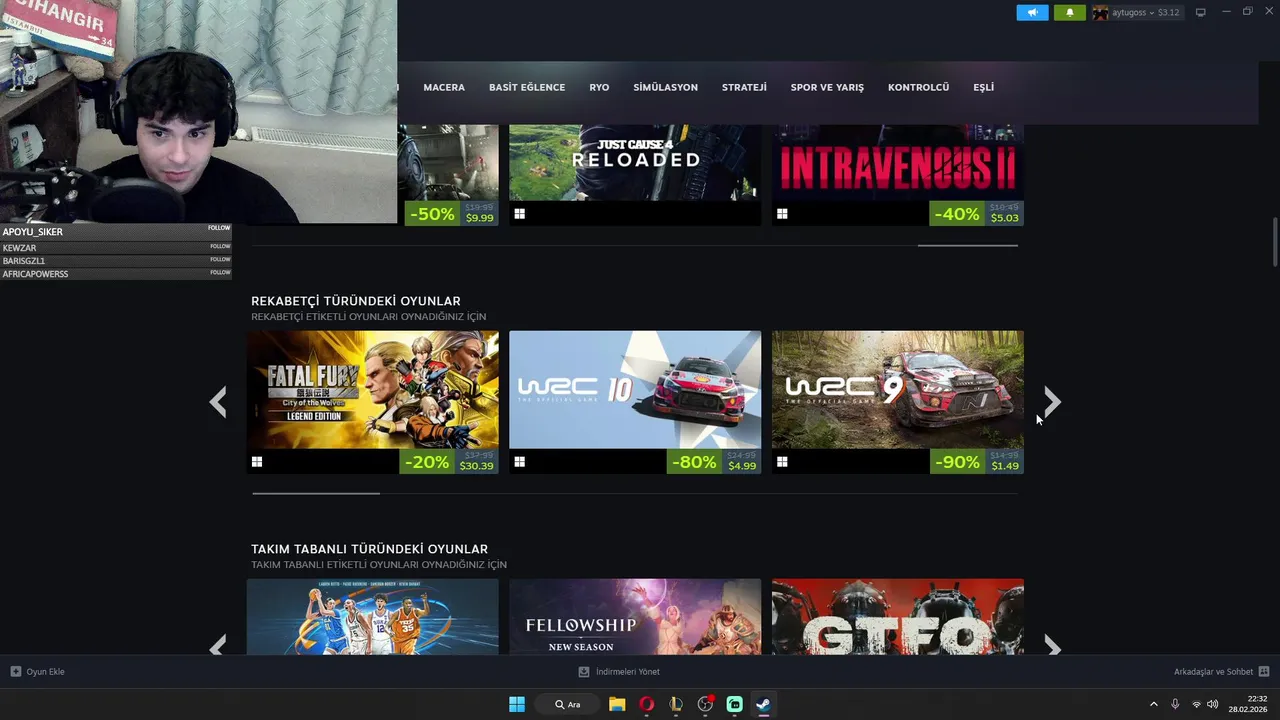This screenshot has width=1280, height=720.
Task: Open the Fellowship New Season card
Action: click(635, 617)
